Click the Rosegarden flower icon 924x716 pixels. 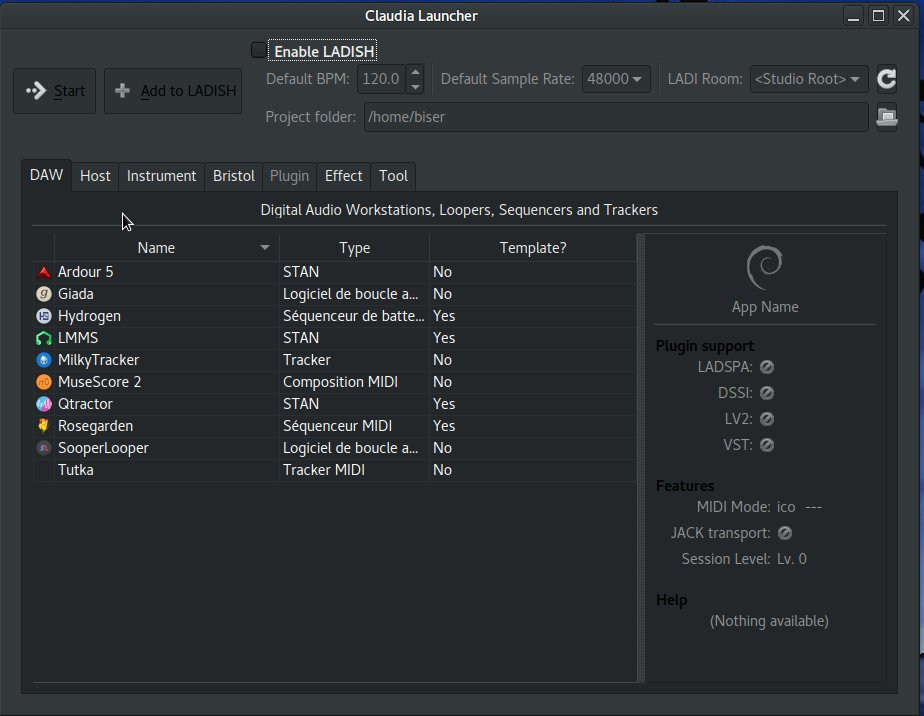click(44, 426)
